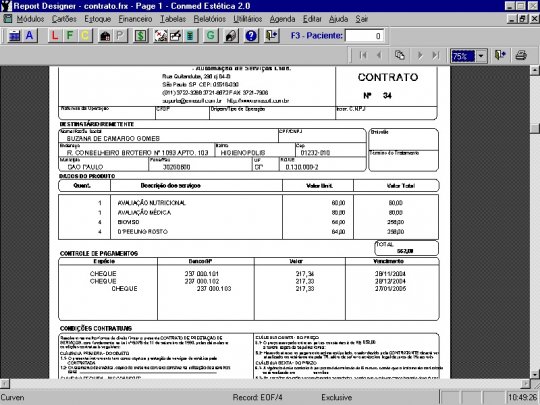This screenshot has width=540, height=405.
Task: Jump to the last preview page
Action: pyautogui.click(x=436, y=55)
